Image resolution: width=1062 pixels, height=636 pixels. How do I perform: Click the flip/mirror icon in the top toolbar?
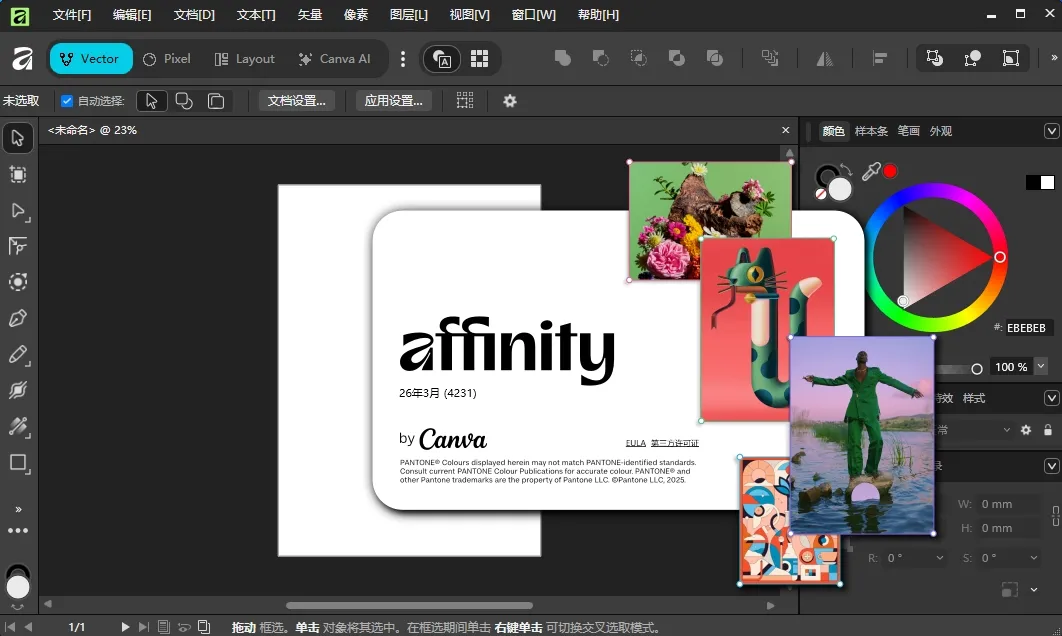(824, 59)
